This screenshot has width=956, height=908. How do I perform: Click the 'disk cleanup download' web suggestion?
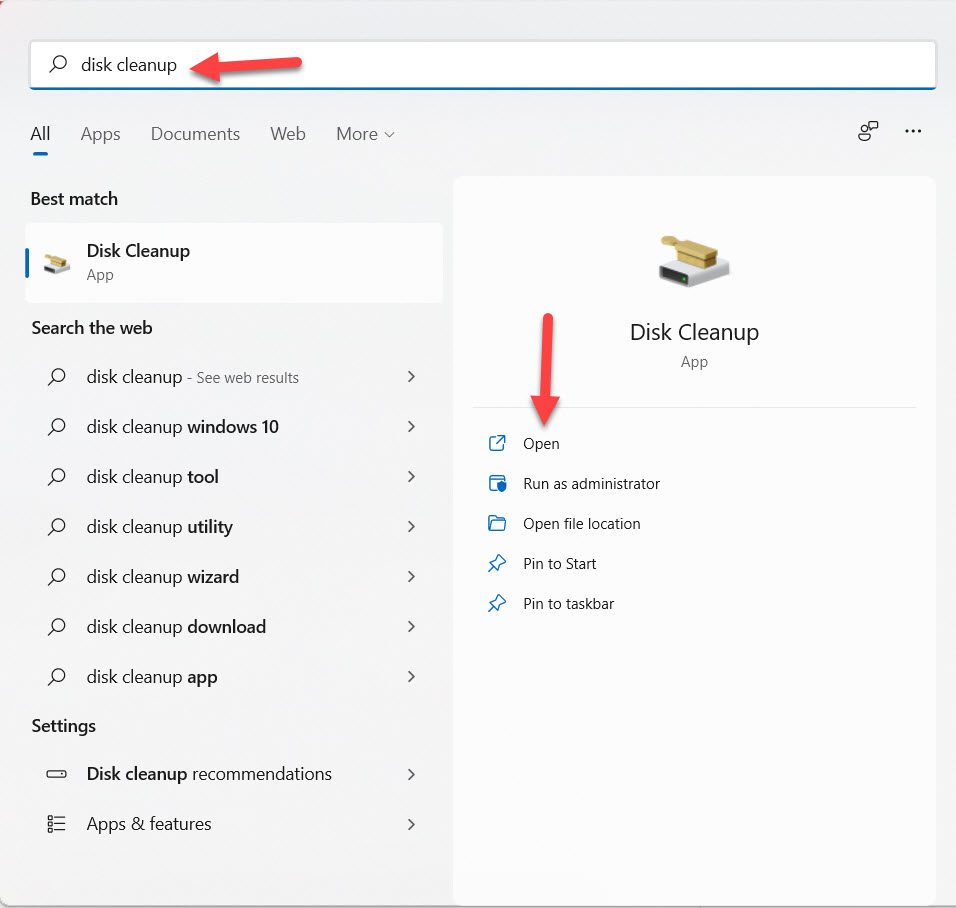[x=176, y=627]
